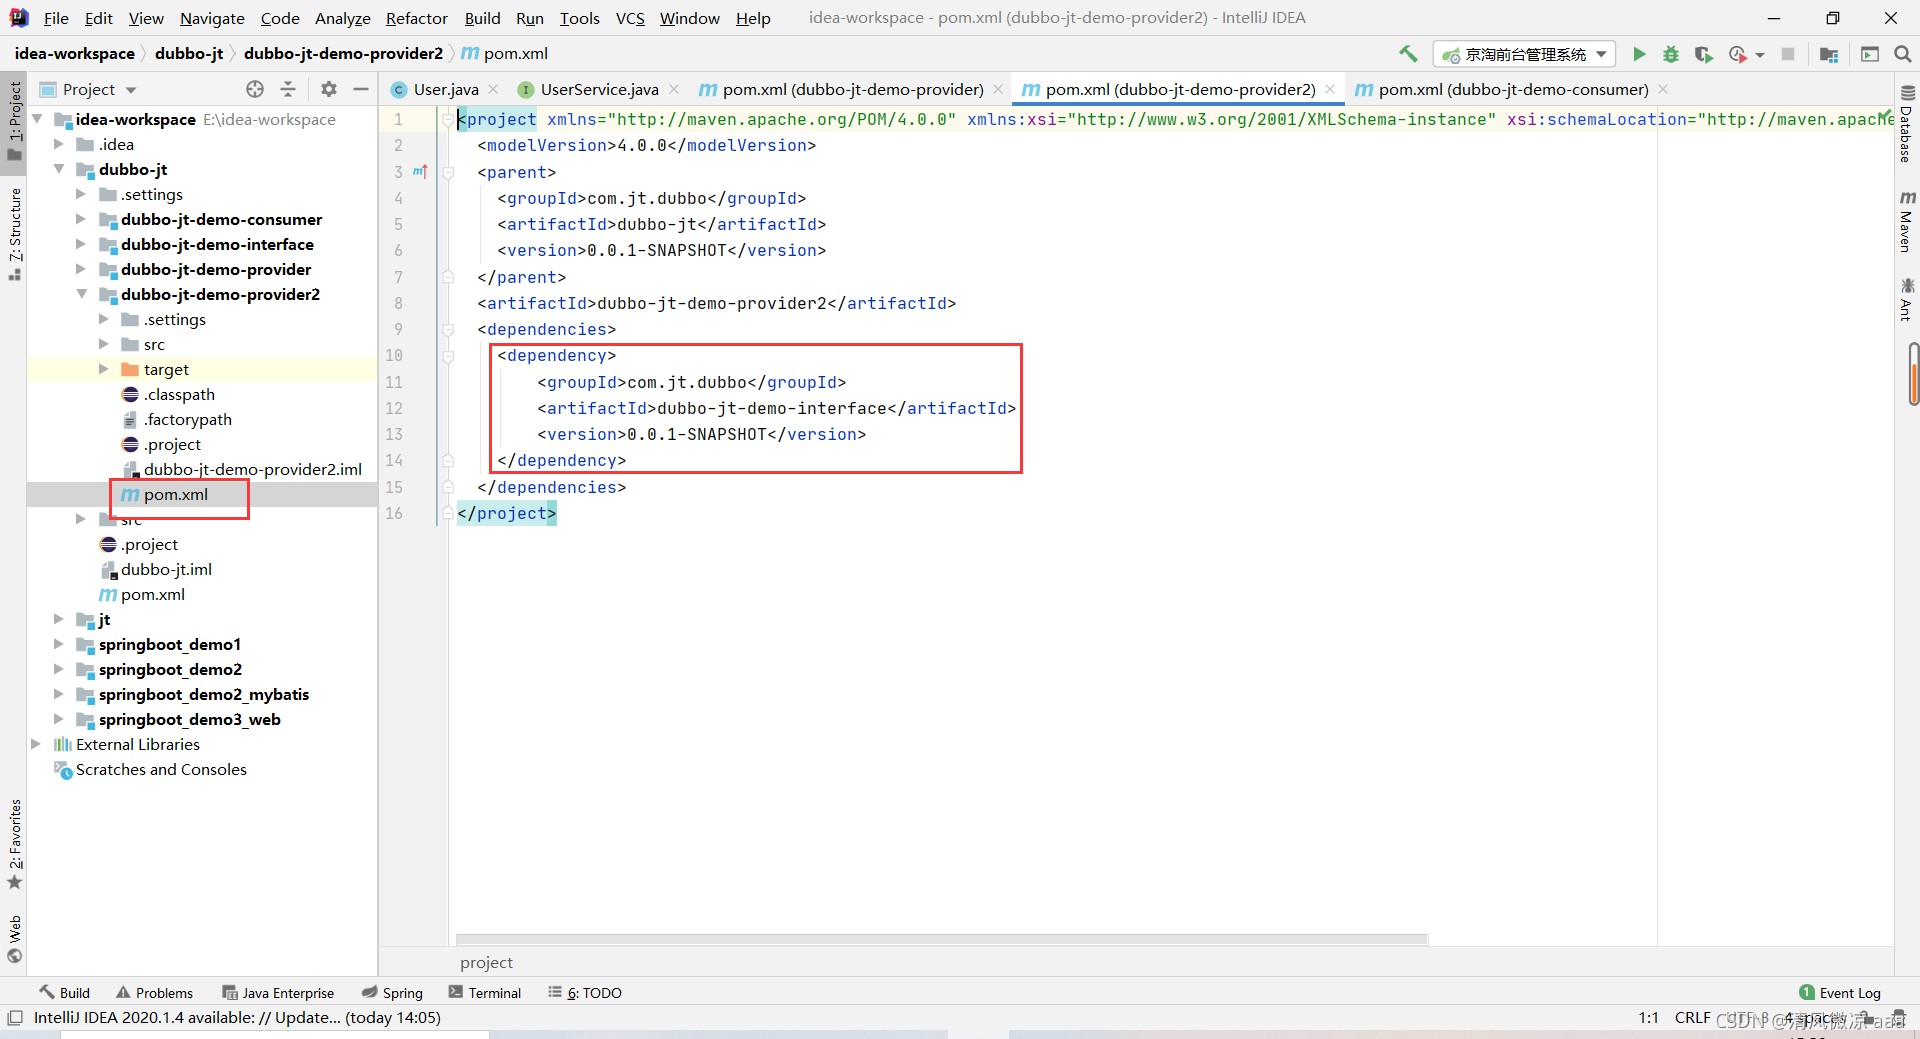The image size is (1920, 1039).
Task: Open the Maven tool window
Action: tap(1907, 221)
